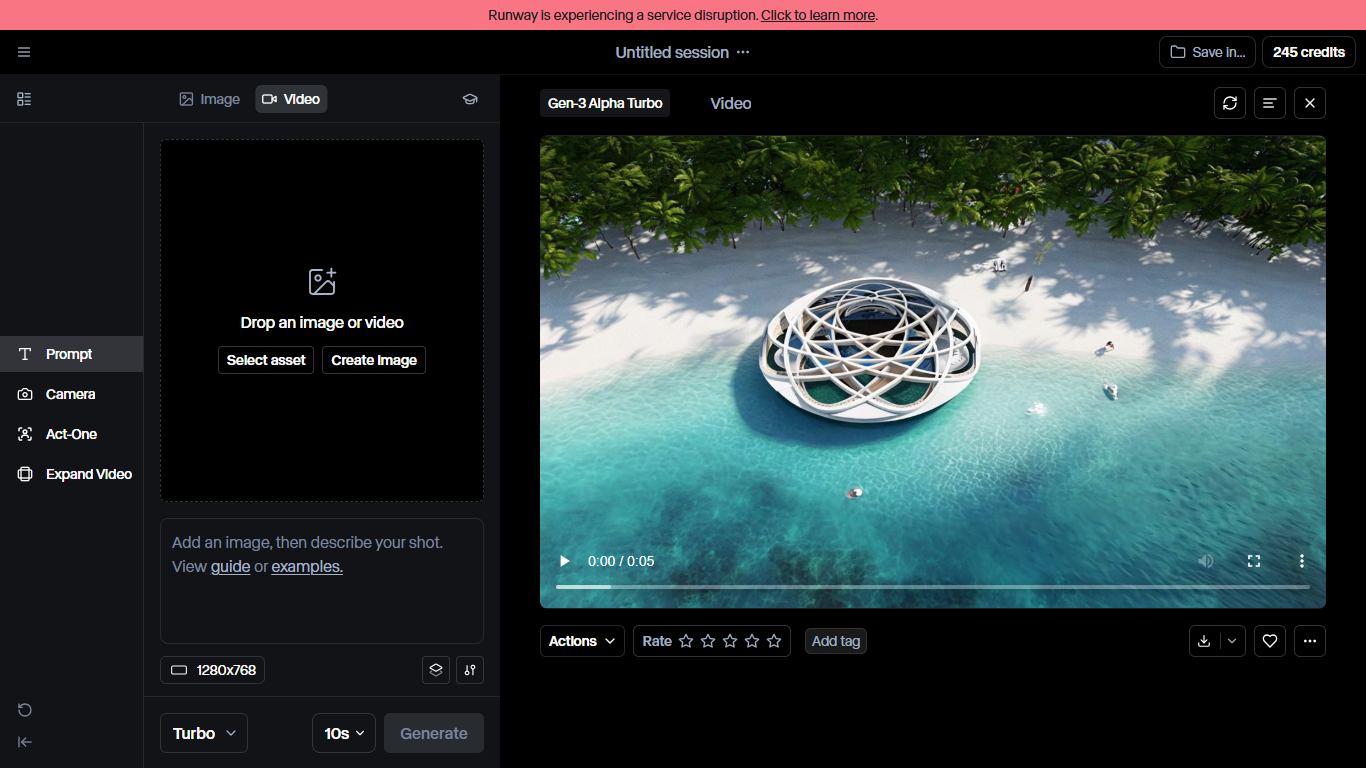Switch to the Image tab

(x=210, y=99)
